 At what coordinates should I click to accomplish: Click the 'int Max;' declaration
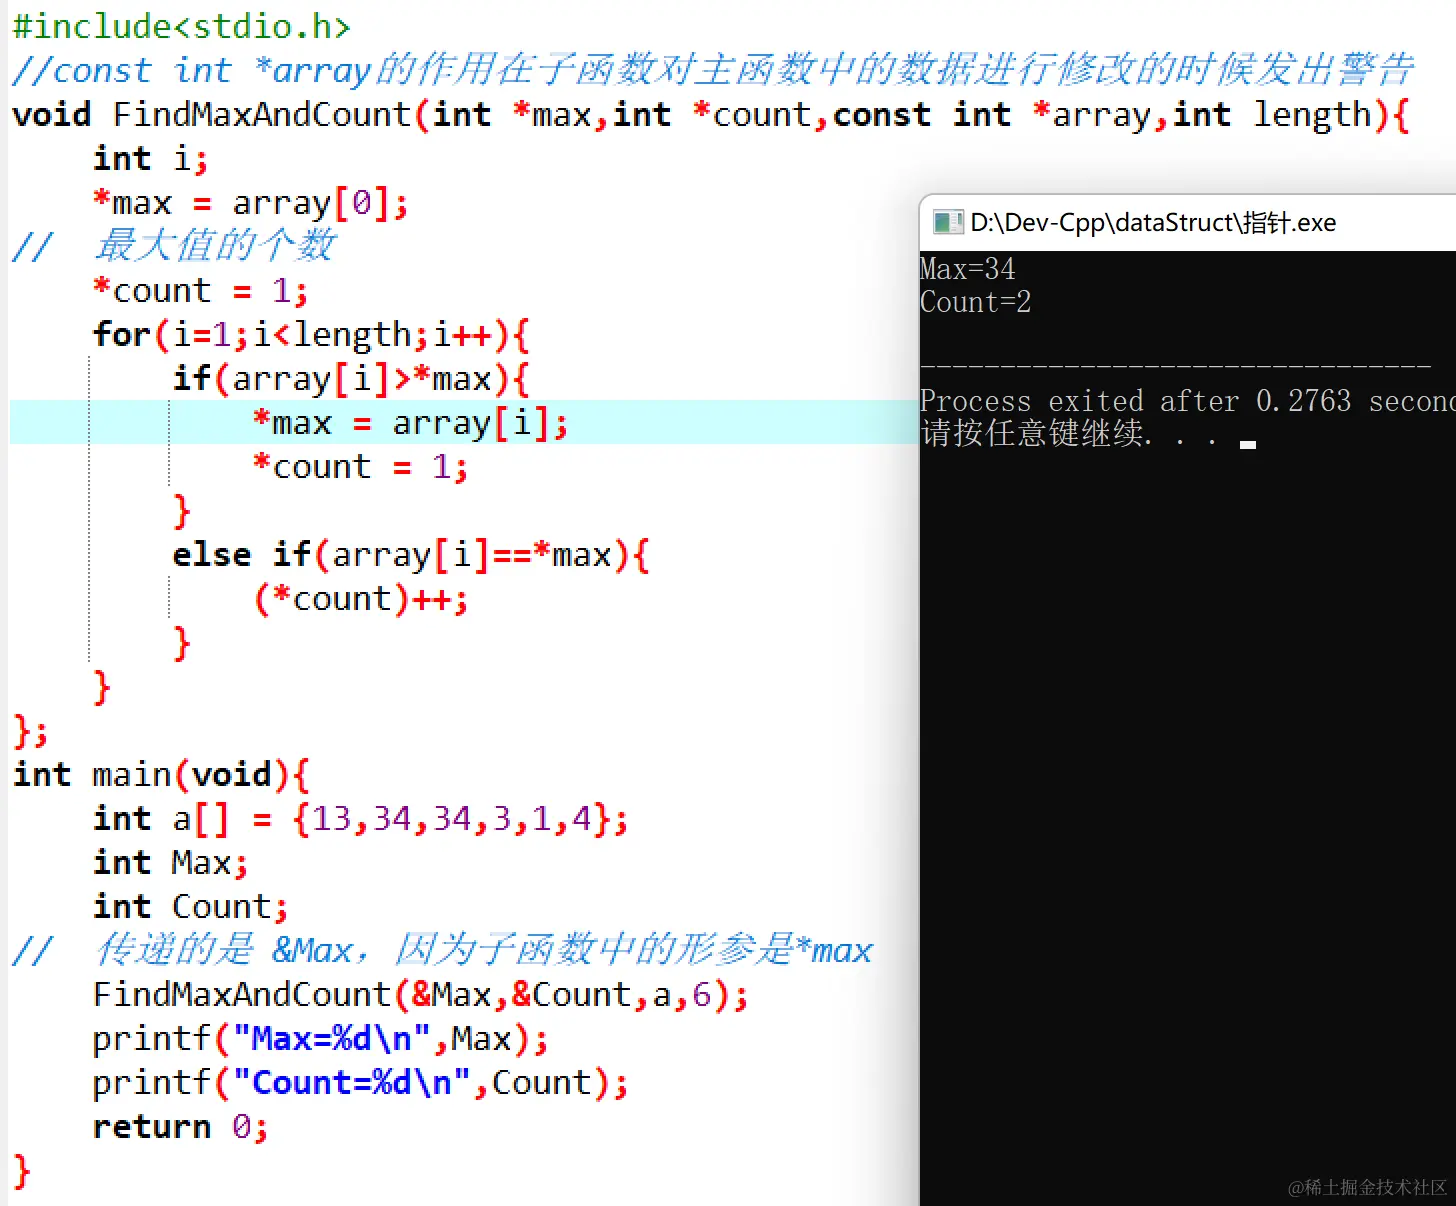pyautogui.click(x=170, y=862)
